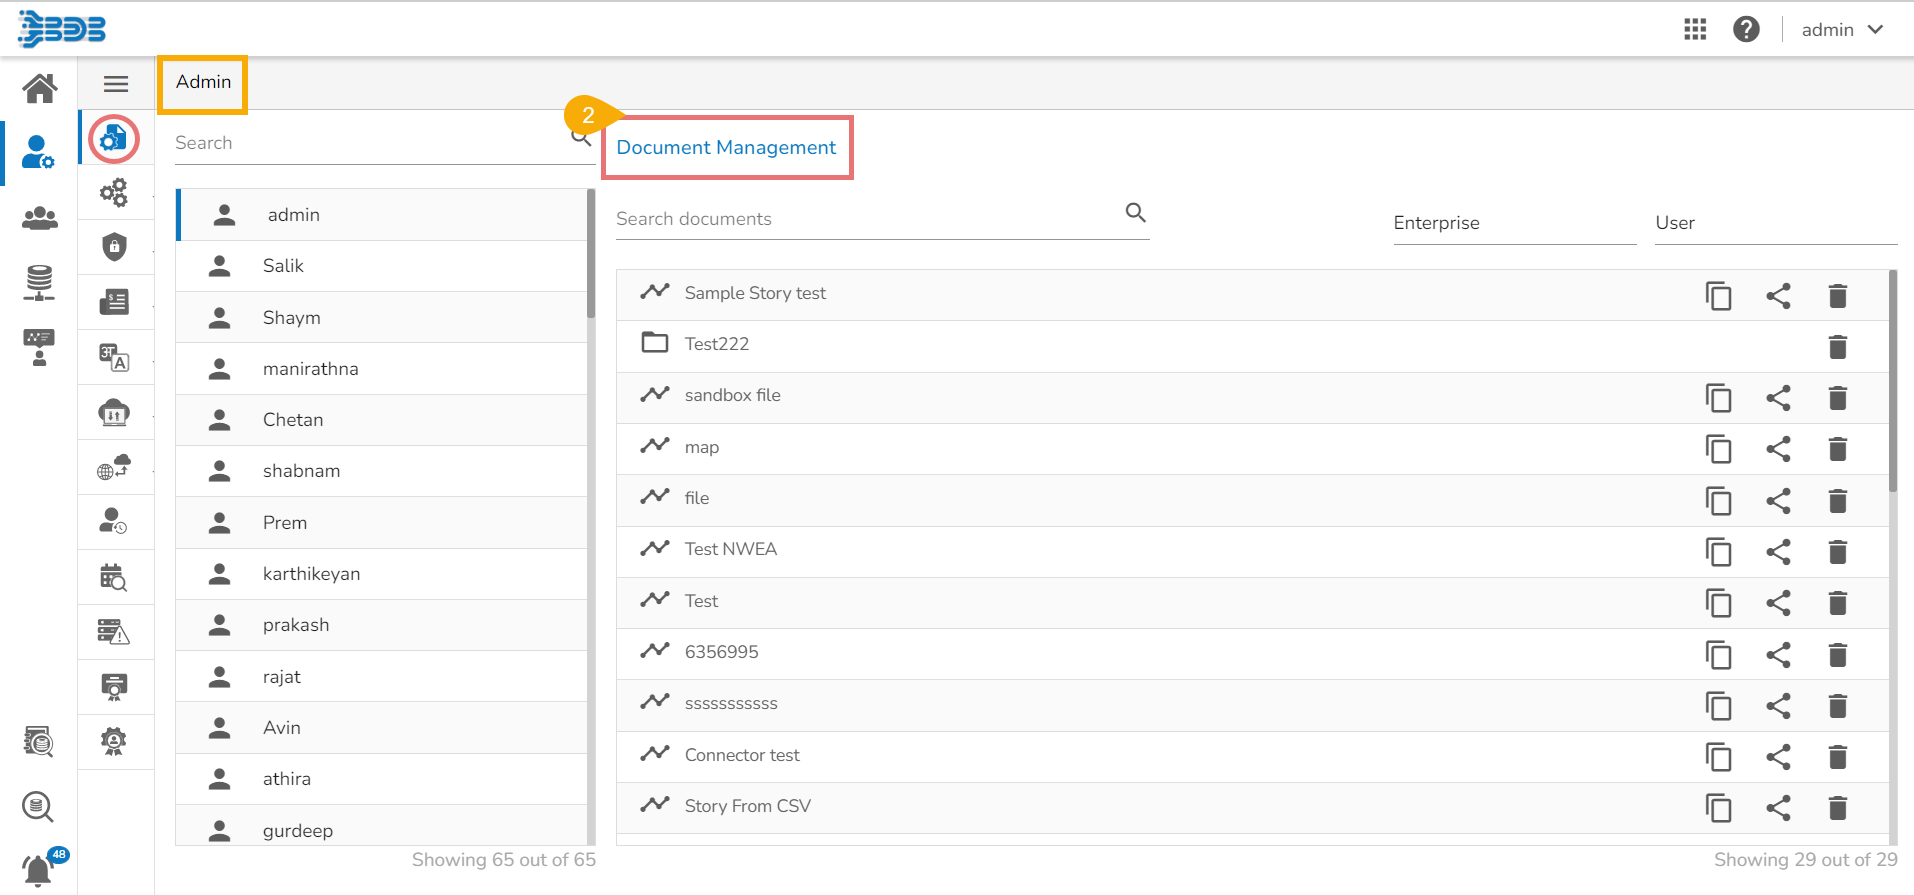Select user karthikeyan in the list

tap(311, 574)
